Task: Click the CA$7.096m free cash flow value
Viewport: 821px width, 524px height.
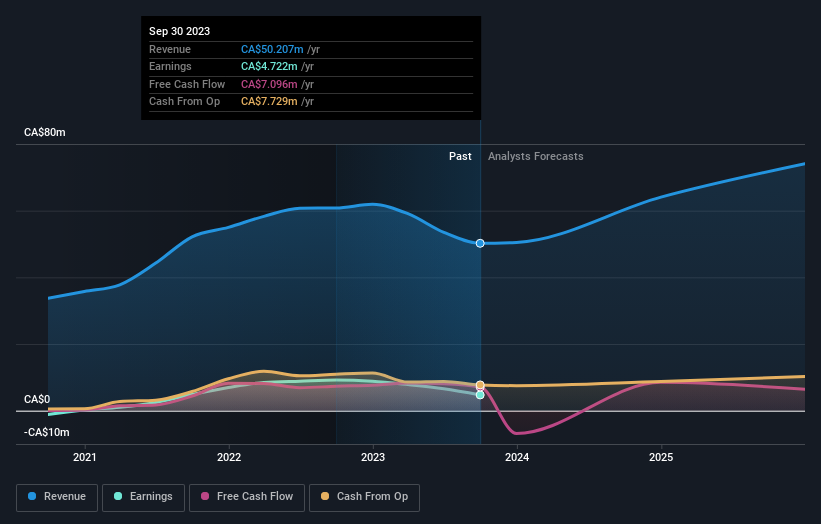Action: [269, 84]
